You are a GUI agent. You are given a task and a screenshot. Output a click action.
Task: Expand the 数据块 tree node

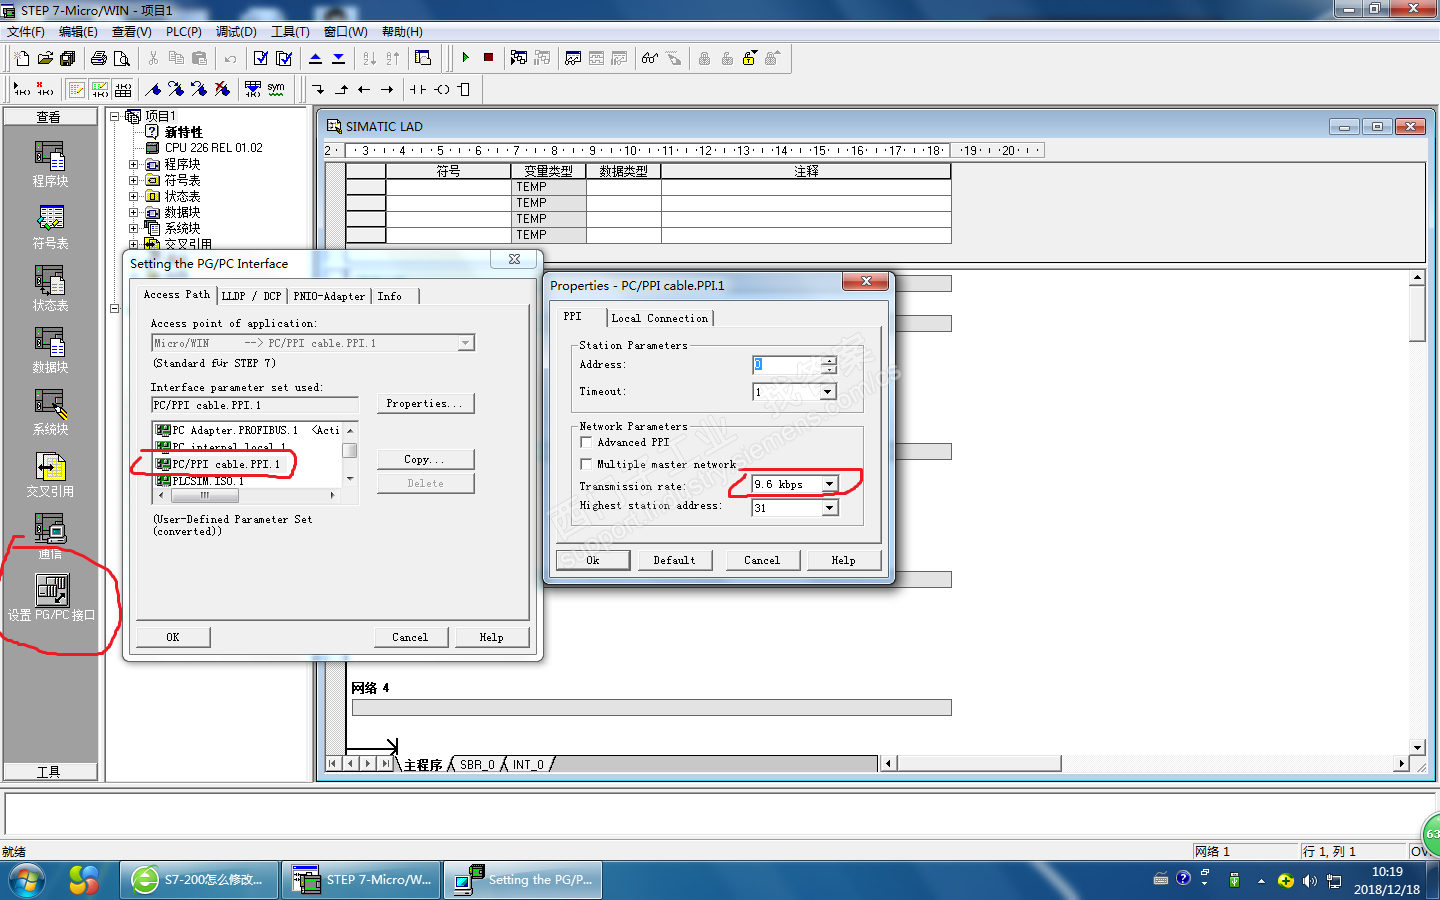coord(133,212)
